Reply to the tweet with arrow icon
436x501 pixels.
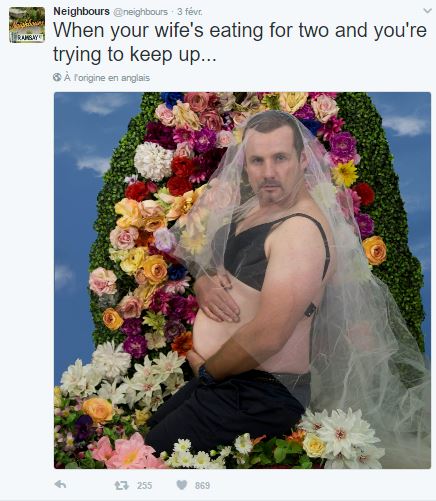tap(60, 484)
